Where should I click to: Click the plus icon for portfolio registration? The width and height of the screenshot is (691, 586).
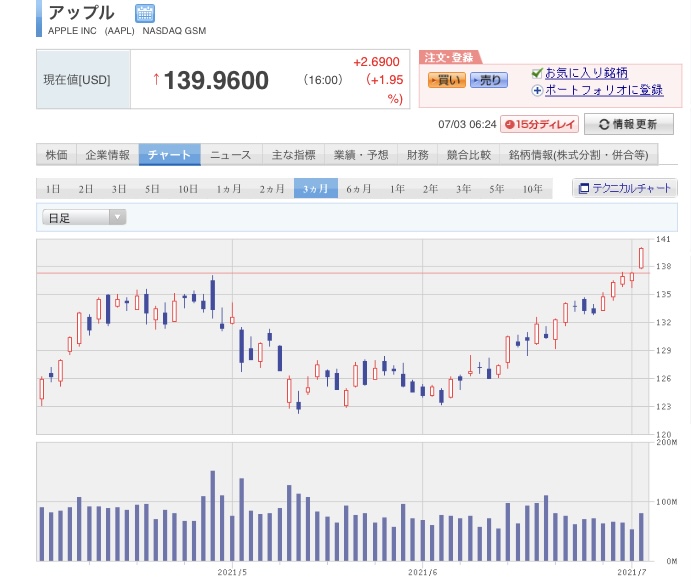click(x=537, y=91)
